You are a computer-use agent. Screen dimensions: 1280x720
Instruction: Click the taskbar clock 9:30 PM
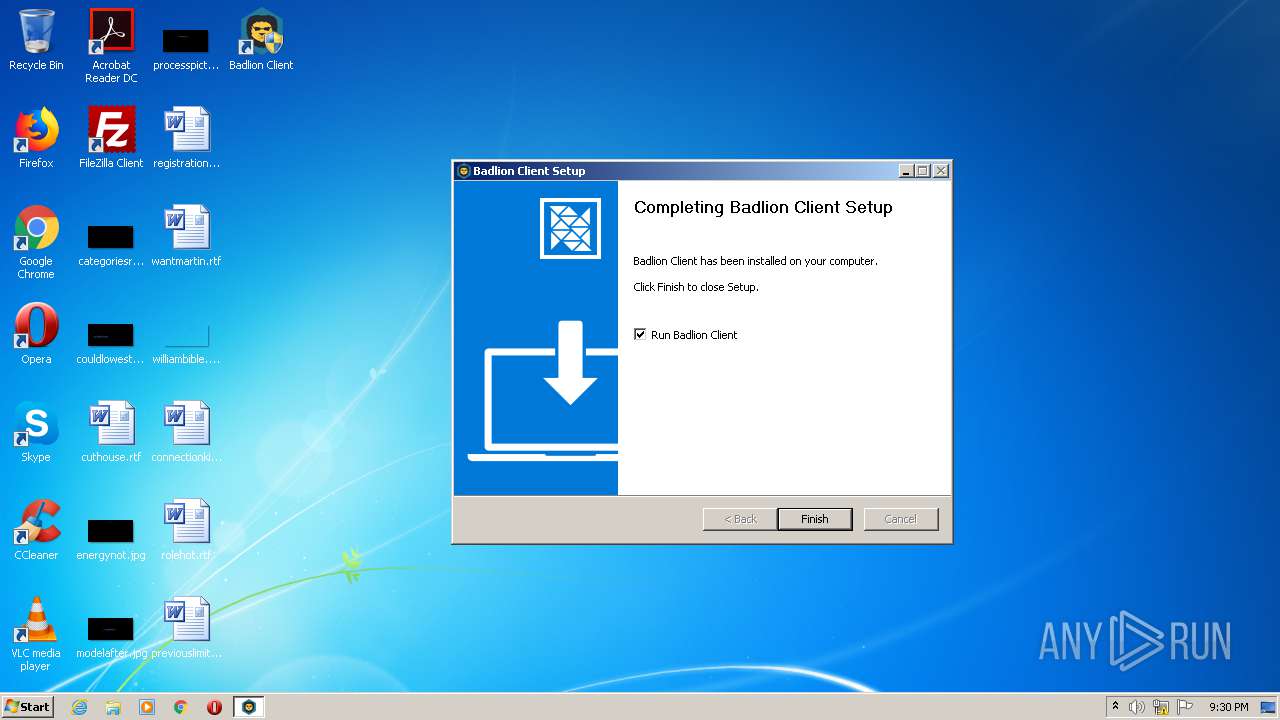1228,707
